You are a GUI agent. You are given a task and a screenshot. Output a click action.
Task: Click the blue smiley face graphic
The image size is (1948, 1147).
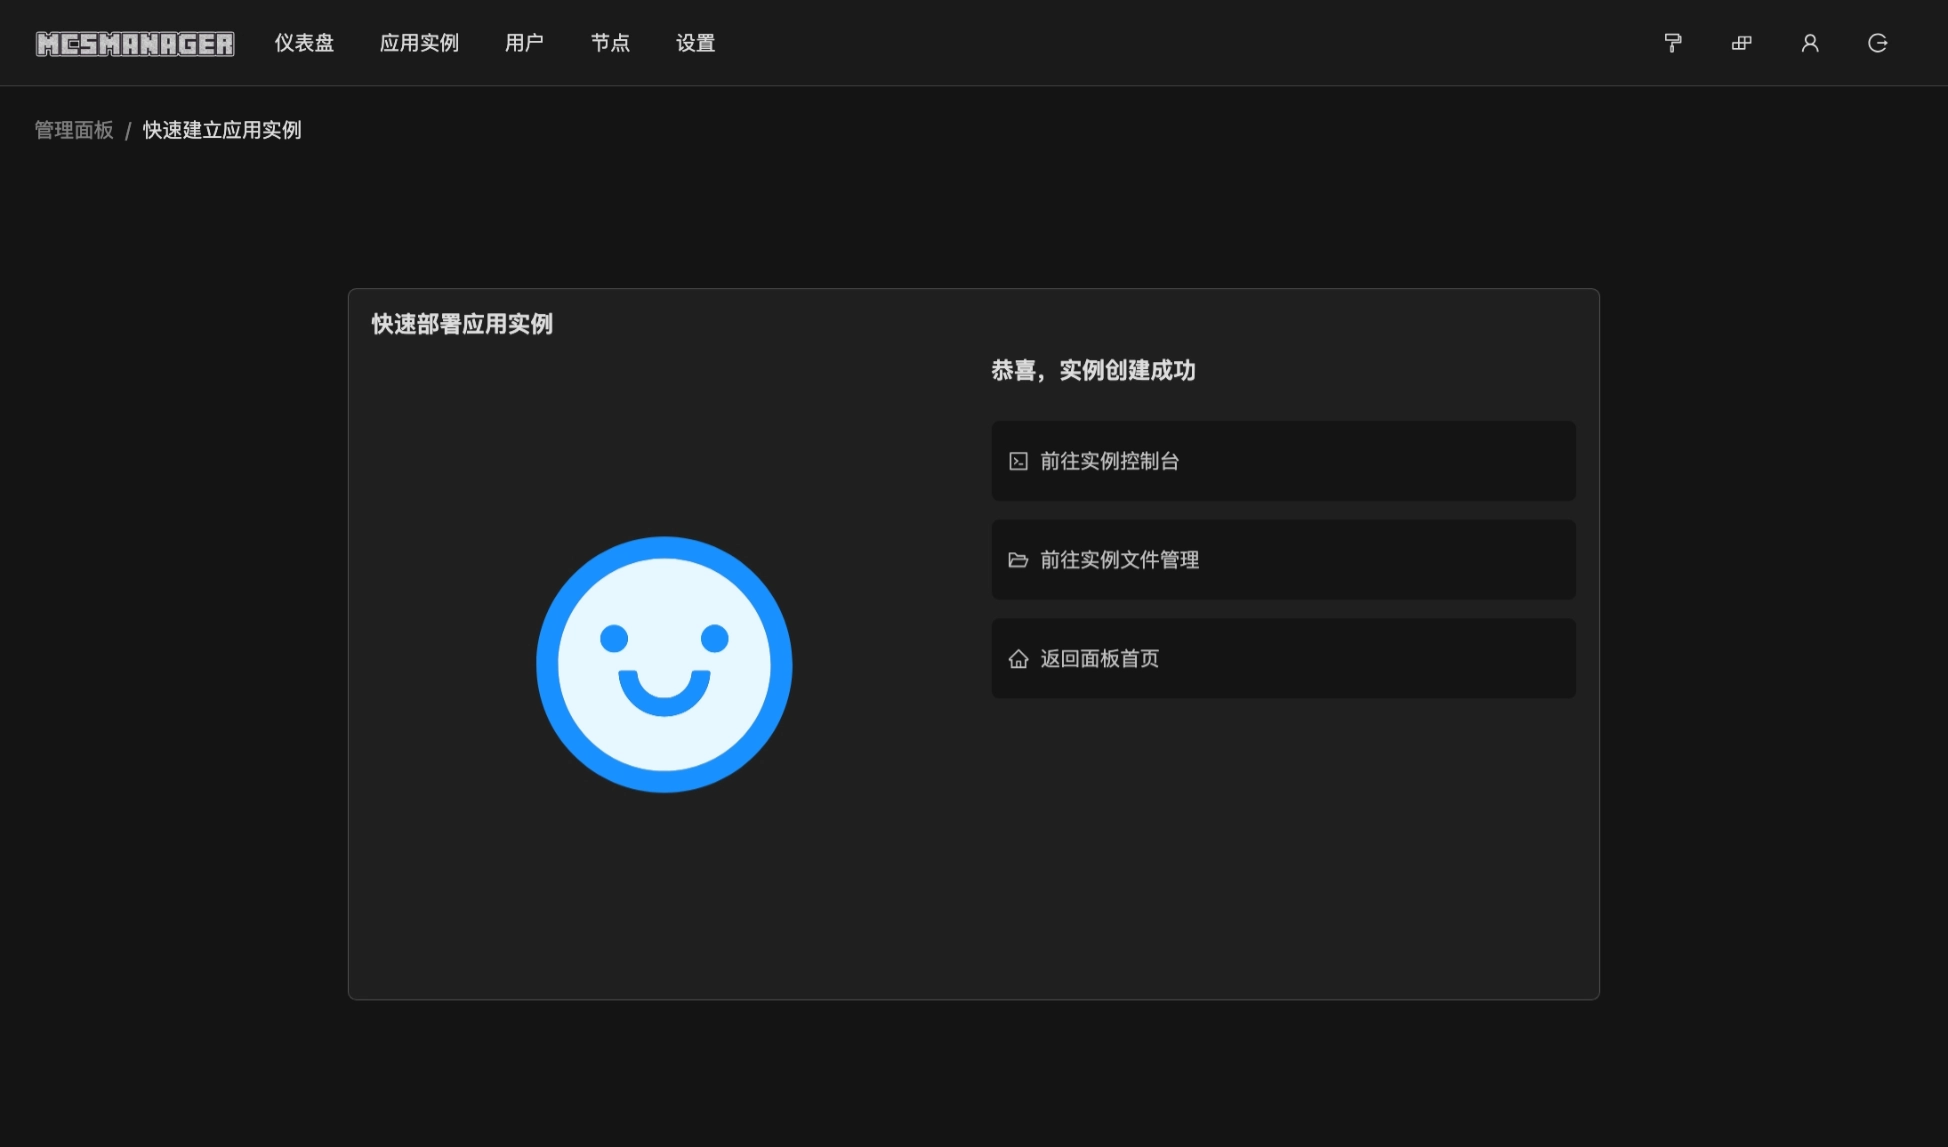point(664,665)
